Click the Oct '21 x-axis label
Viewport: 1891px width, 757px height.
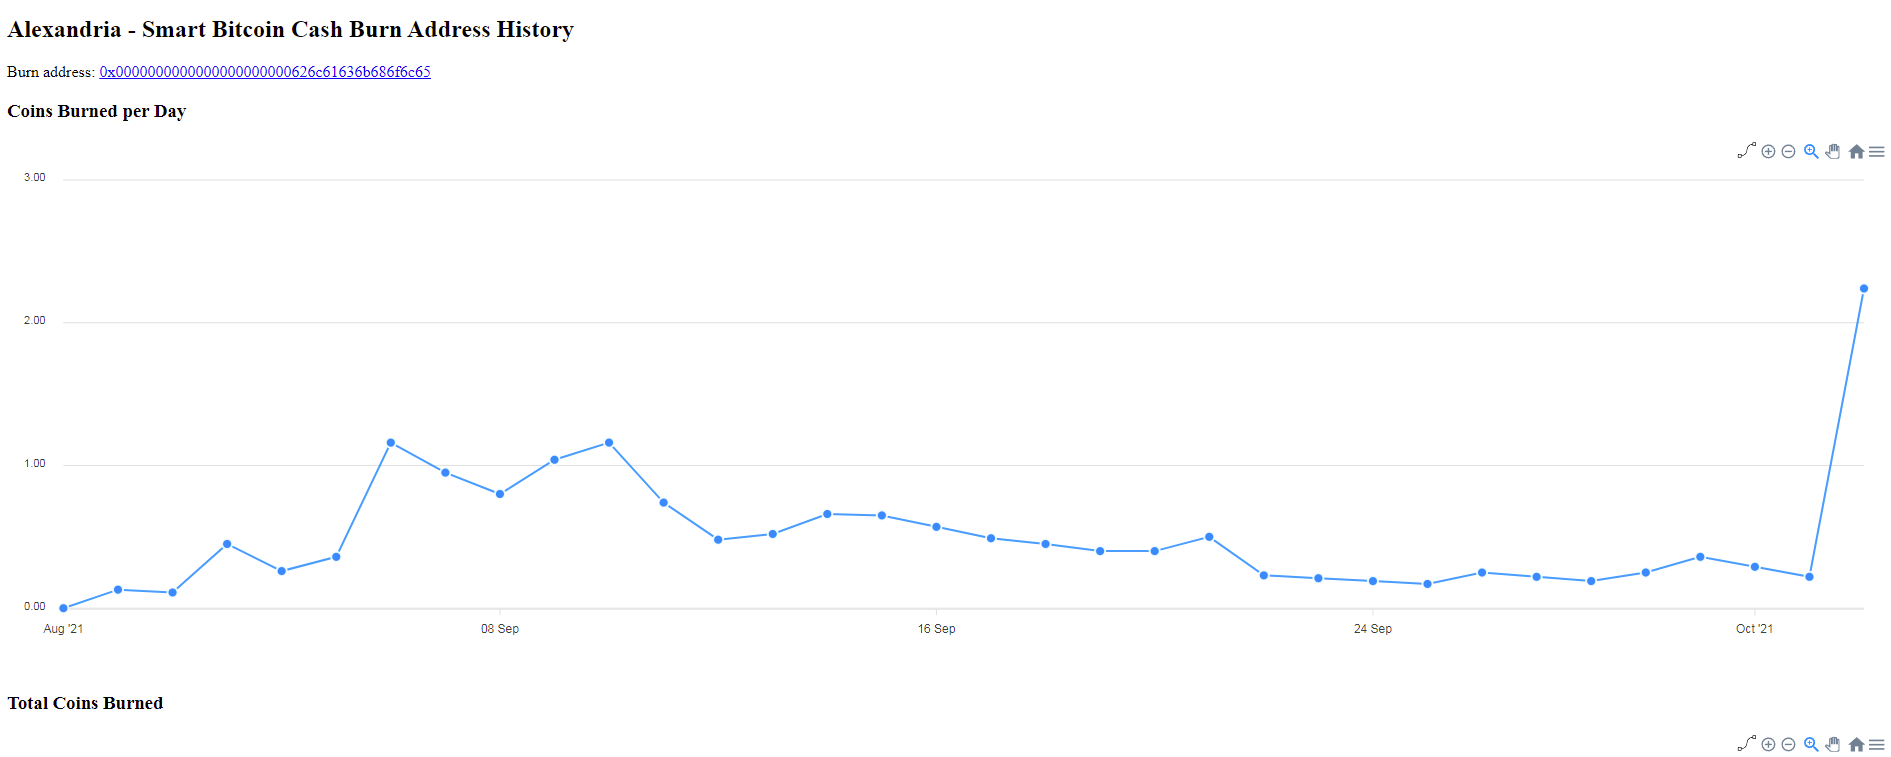click(x=1754, y=629)
